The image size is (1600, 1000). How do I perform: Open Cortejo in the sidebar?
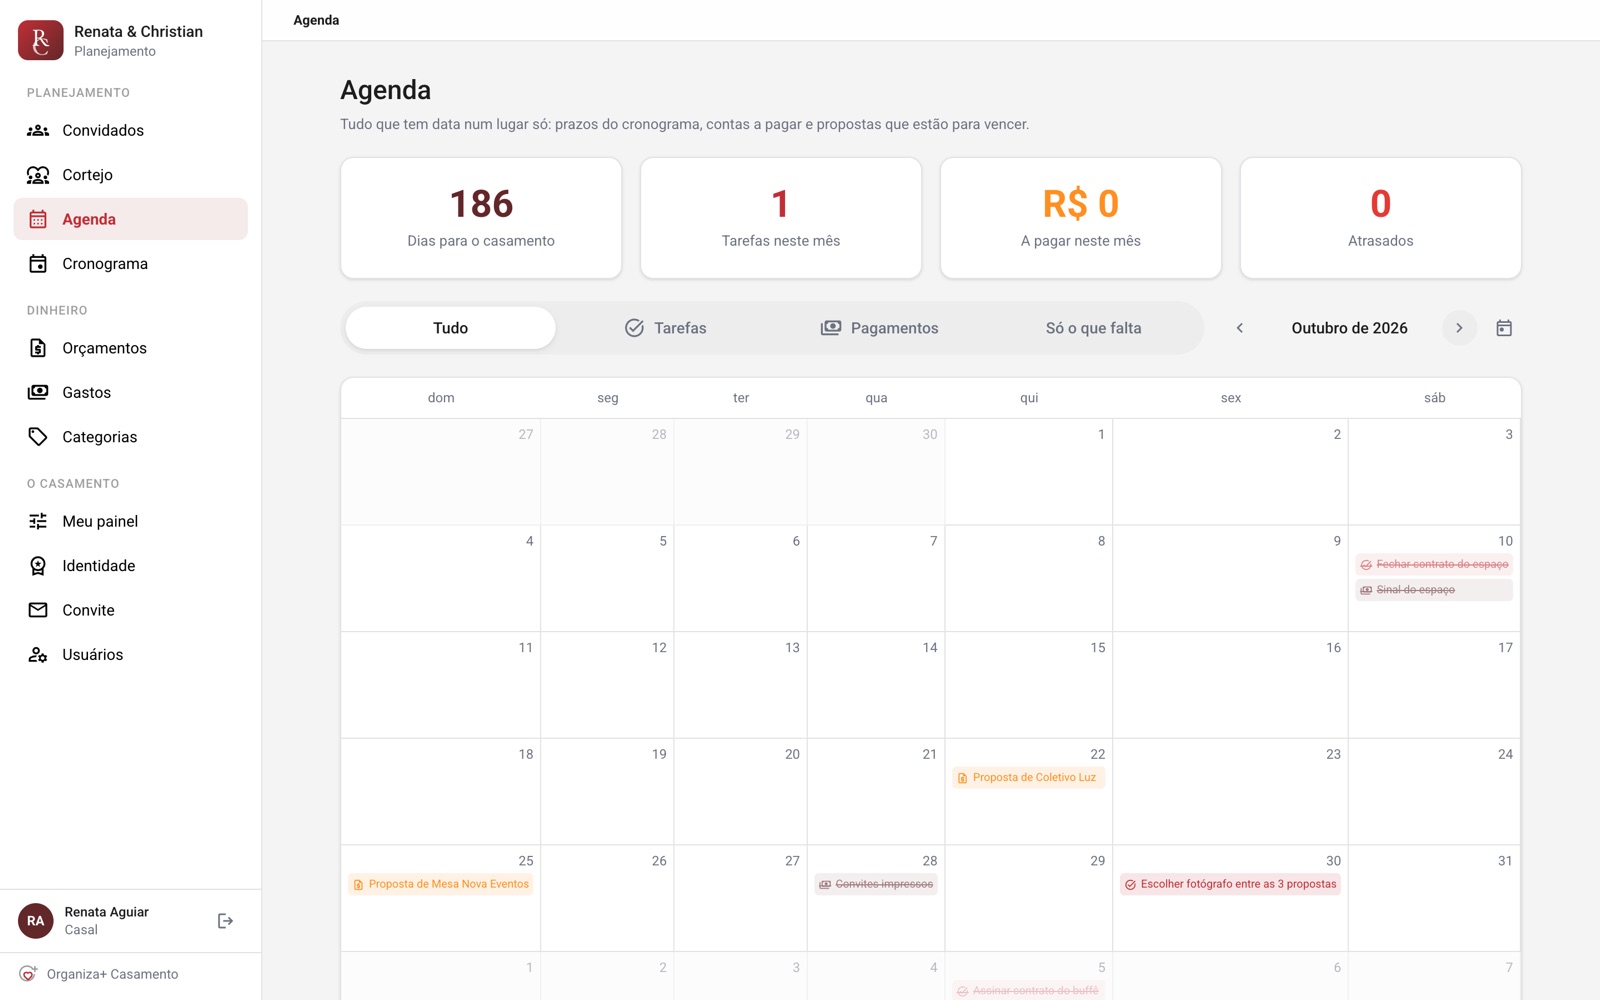coord(131,175)
